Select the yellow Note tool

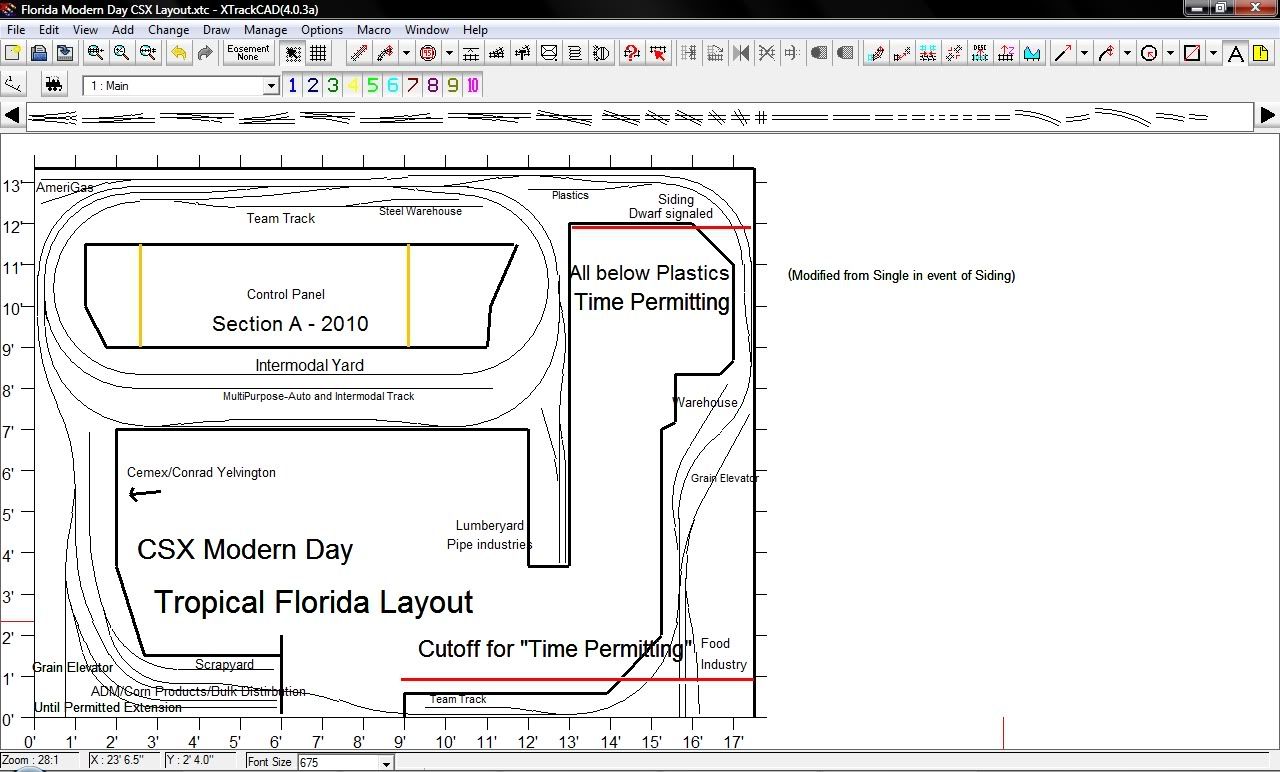1261,53
